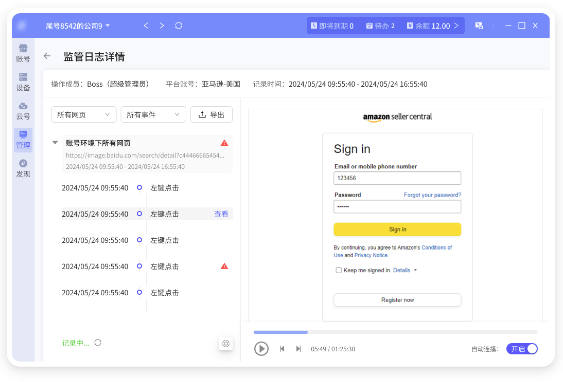This screenshot has height=382, width=563.
Task: Open settings with the gear icon below the event list
Action: tap(226, 344)
